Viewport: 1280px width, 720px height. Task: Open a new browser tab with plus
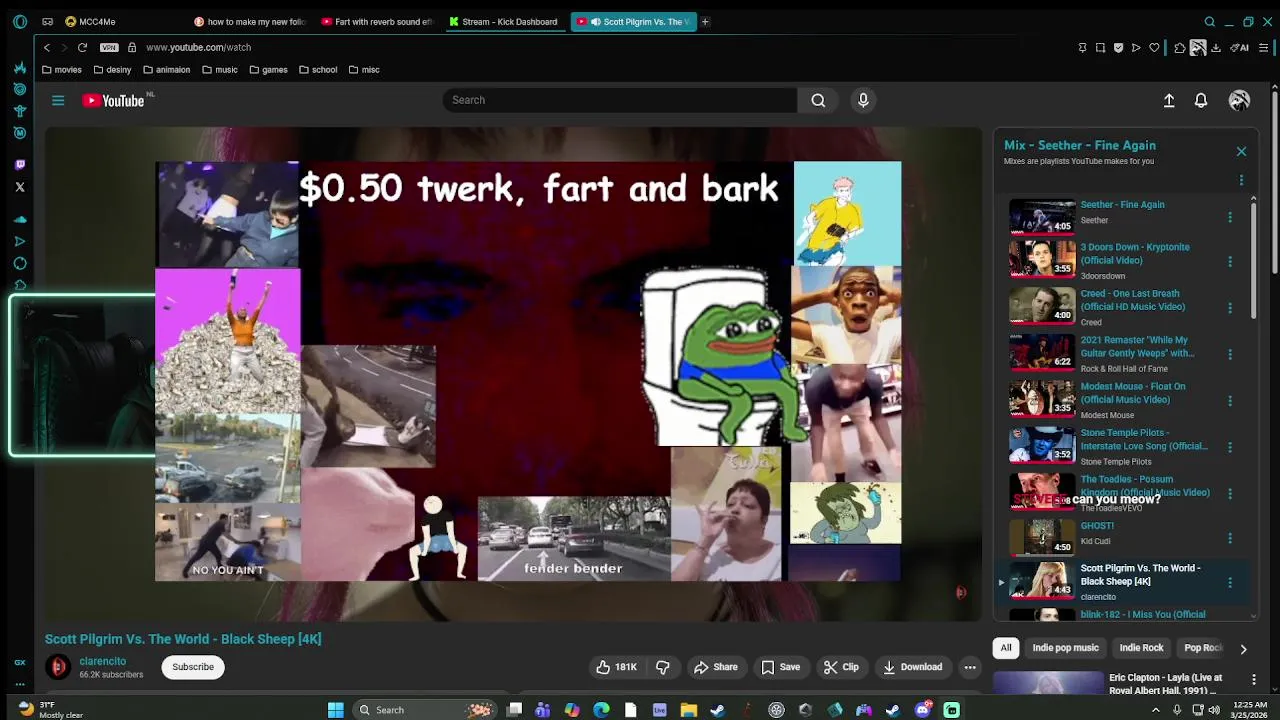[x=705, y=22]
